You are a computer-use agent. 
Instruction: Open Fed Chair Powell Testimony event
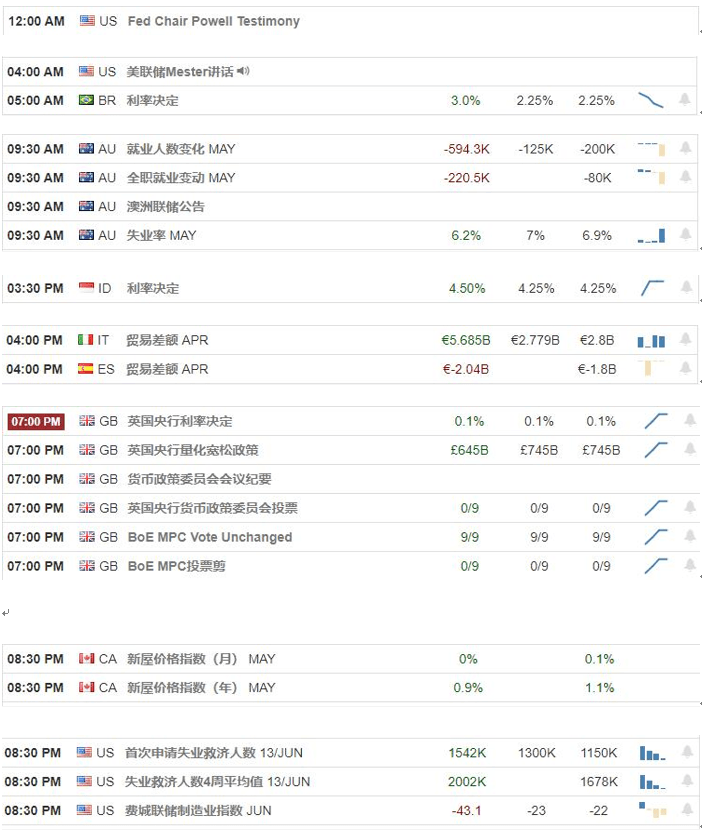(x=214, y=21)
